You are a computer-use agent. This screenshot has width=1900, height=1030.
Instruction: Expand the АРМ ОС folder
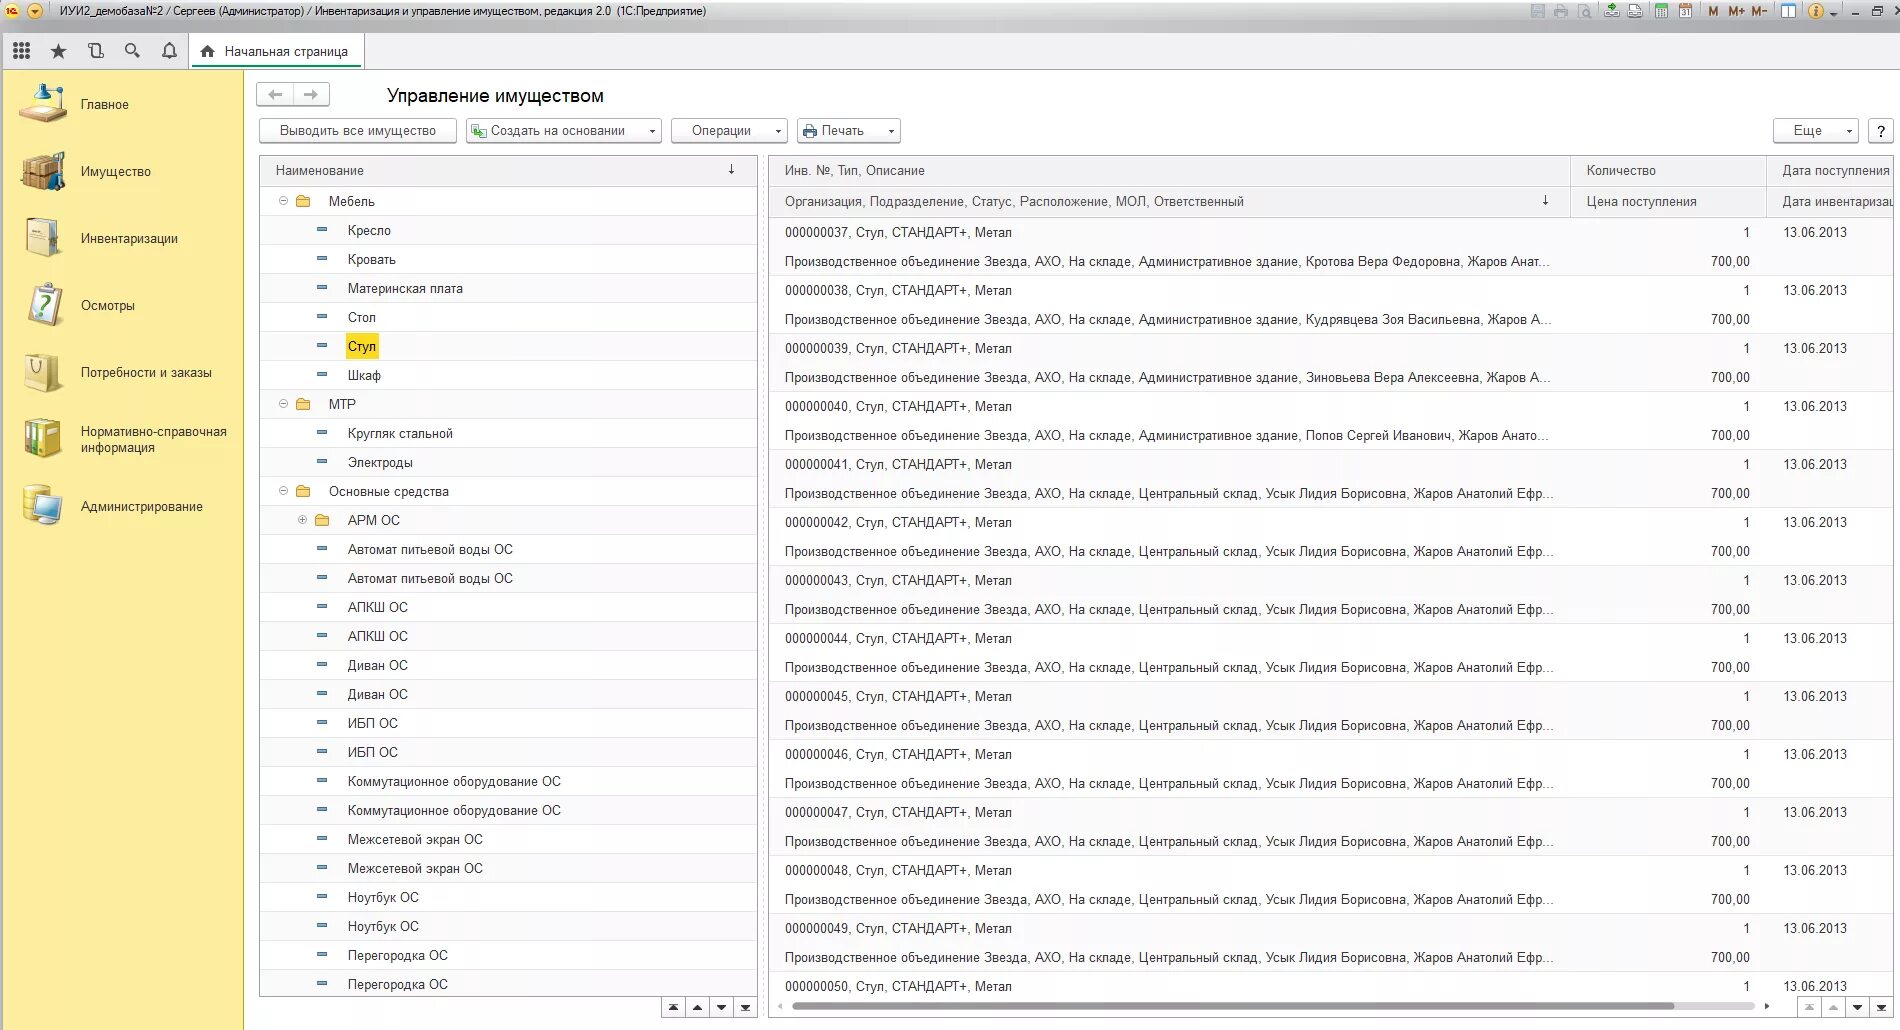click(x=302, y=520)
